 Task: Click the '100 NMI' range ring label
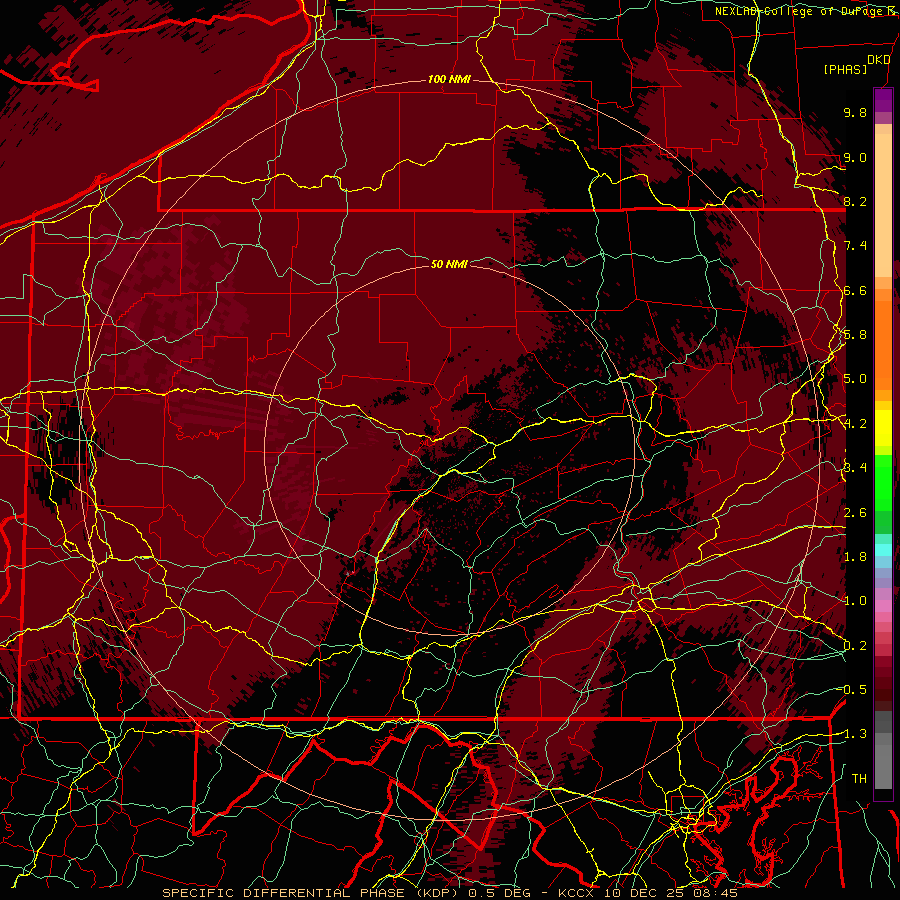click(x=449, y=79)
